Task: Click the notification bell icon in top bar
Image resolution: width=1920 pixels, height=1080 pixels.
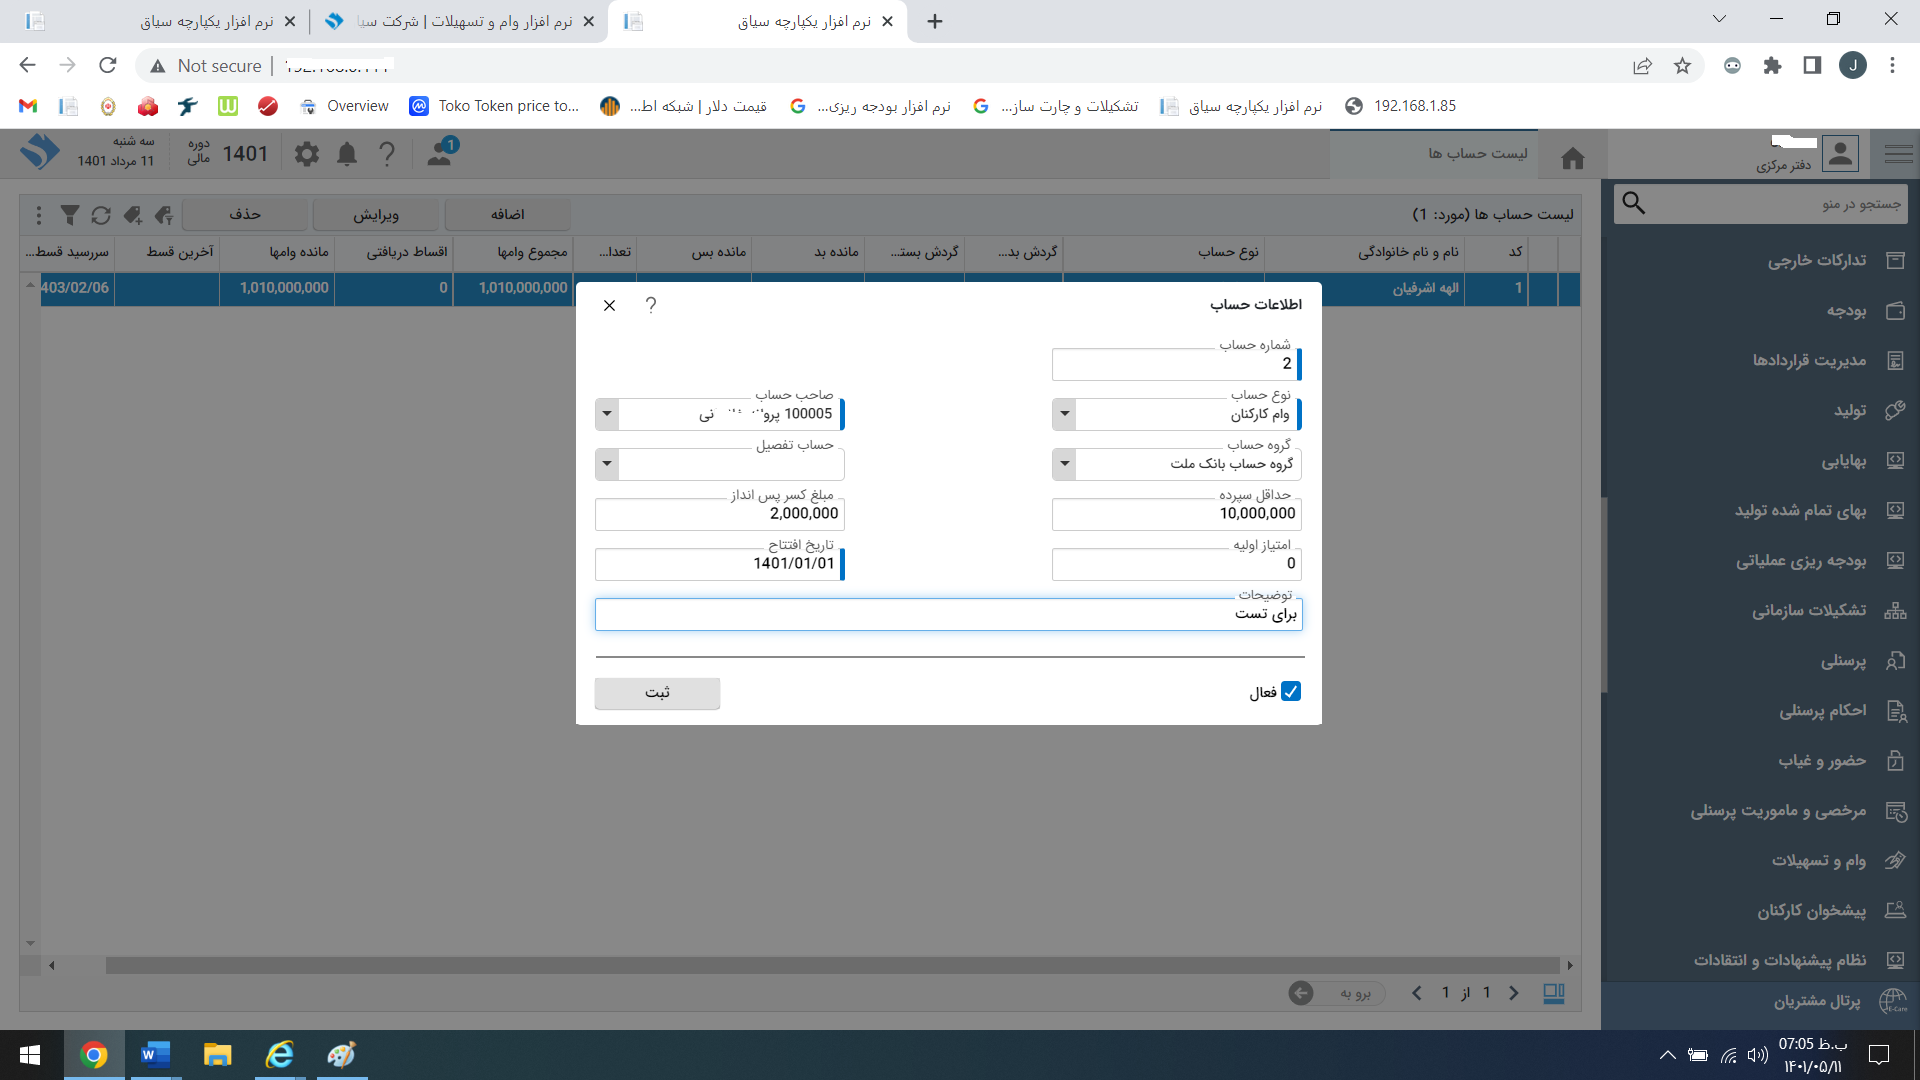Action: 347,154
